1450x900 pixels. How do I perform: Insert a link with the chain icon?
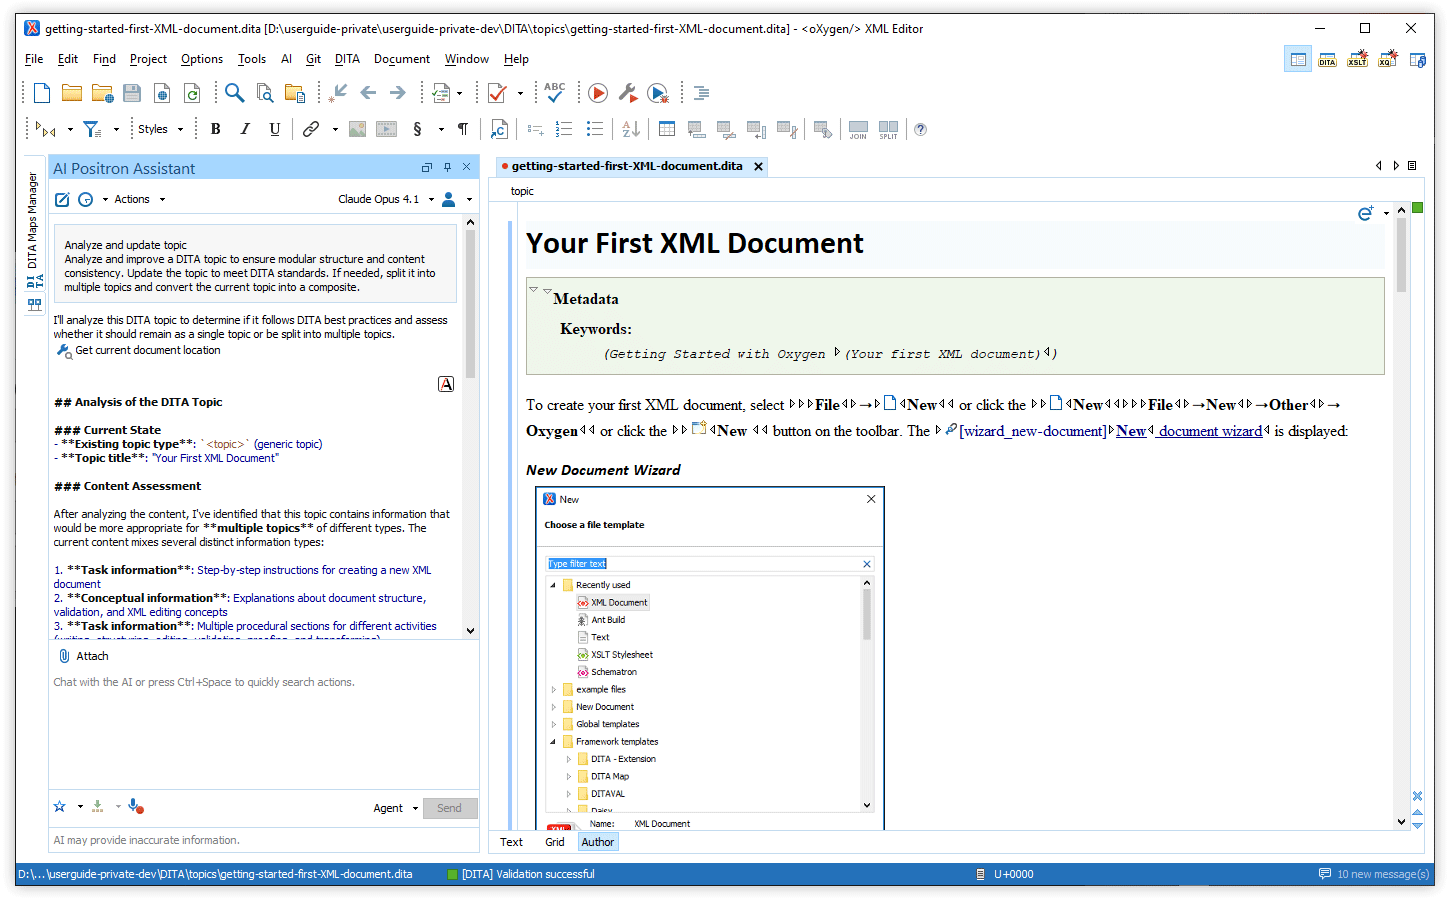pyautogui.click(x=311, y=129)
